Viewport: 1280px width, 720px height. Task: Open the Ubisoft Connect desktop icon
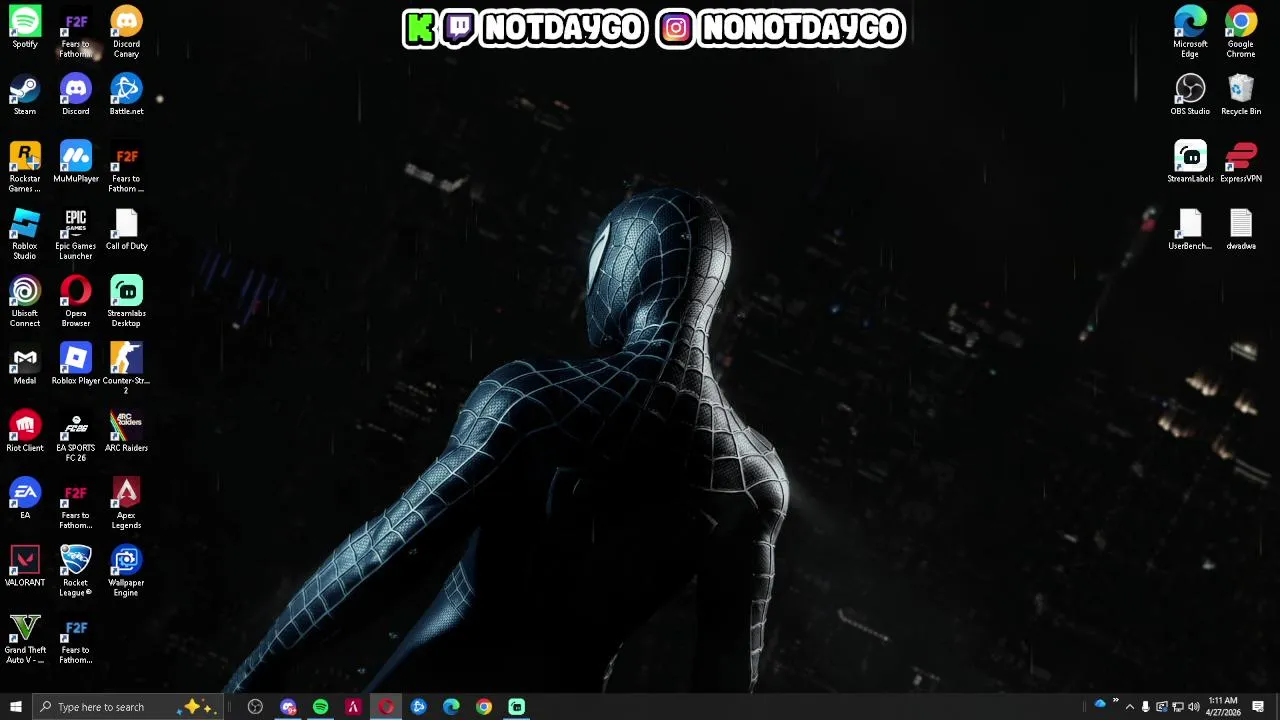tap(25, 301)
